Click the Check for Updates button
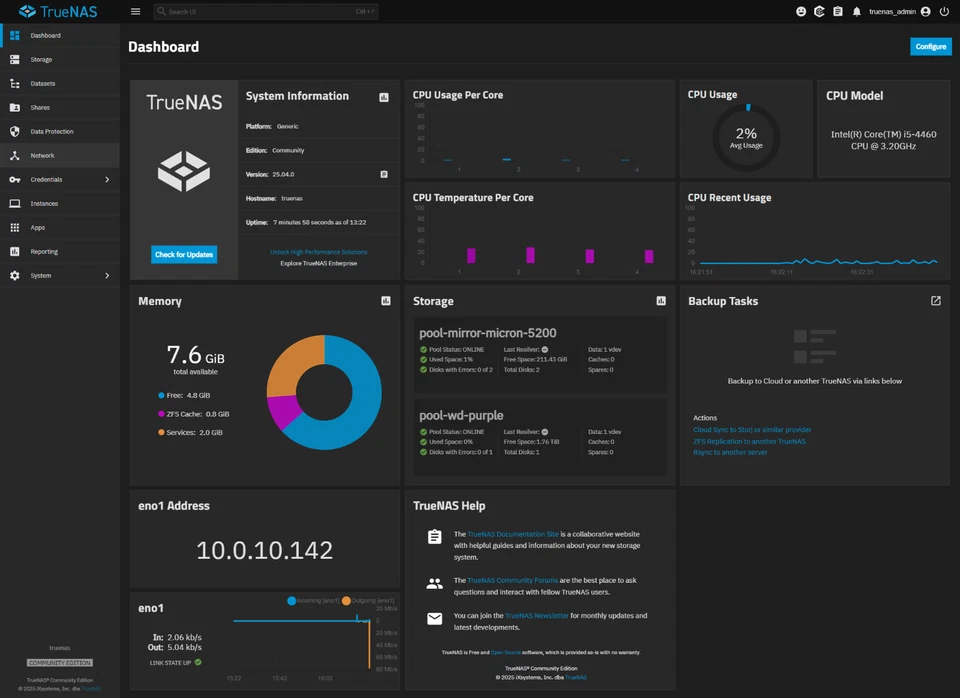Image resolution: width=960 pixels, height=698 pixels. (x=184, y=255)
